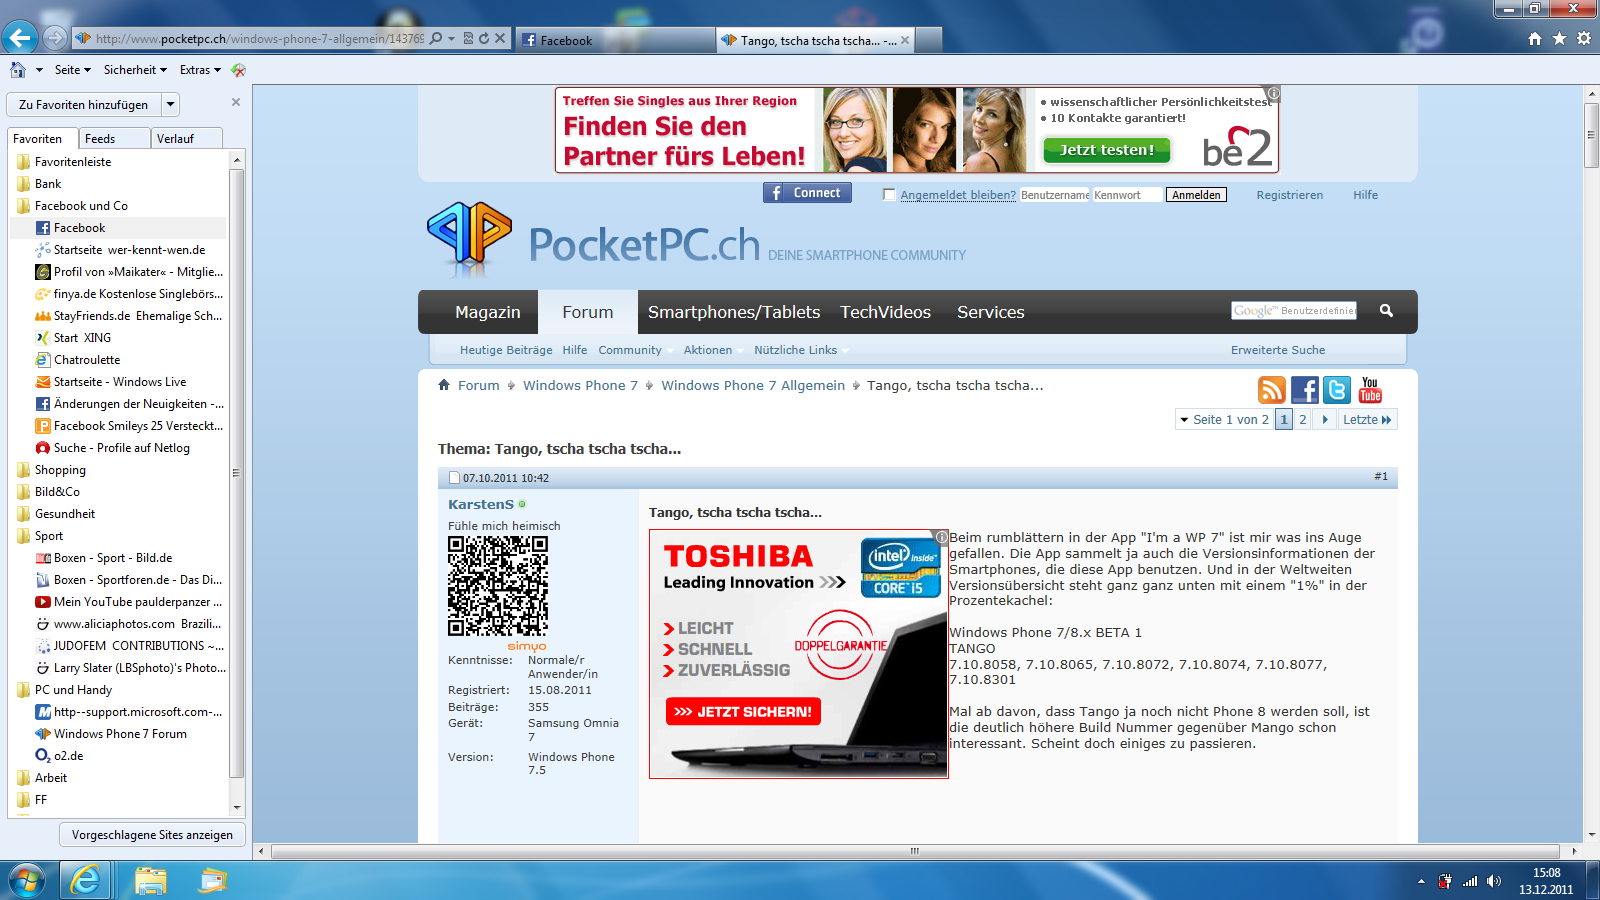Click the network signal tray icon
The height and width of the screenshot is (900, 1600).
pos(1470,881)
